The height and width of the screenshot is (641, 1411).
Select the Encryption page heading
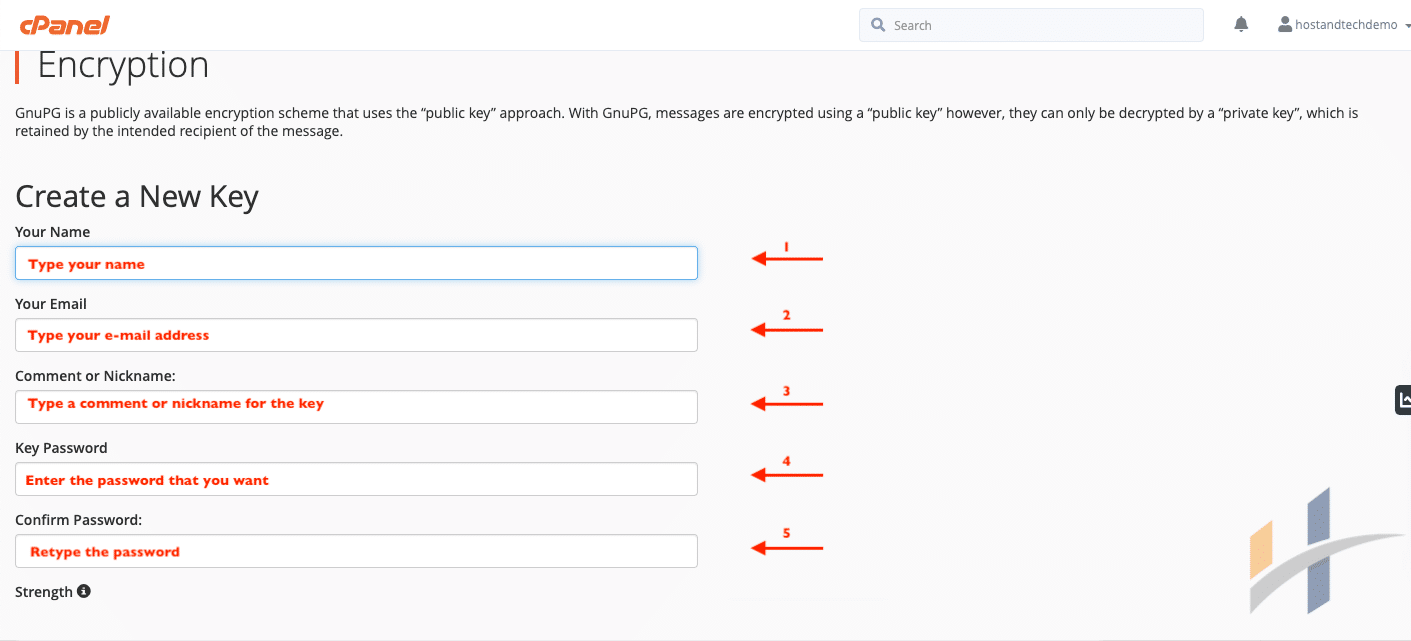123,64
